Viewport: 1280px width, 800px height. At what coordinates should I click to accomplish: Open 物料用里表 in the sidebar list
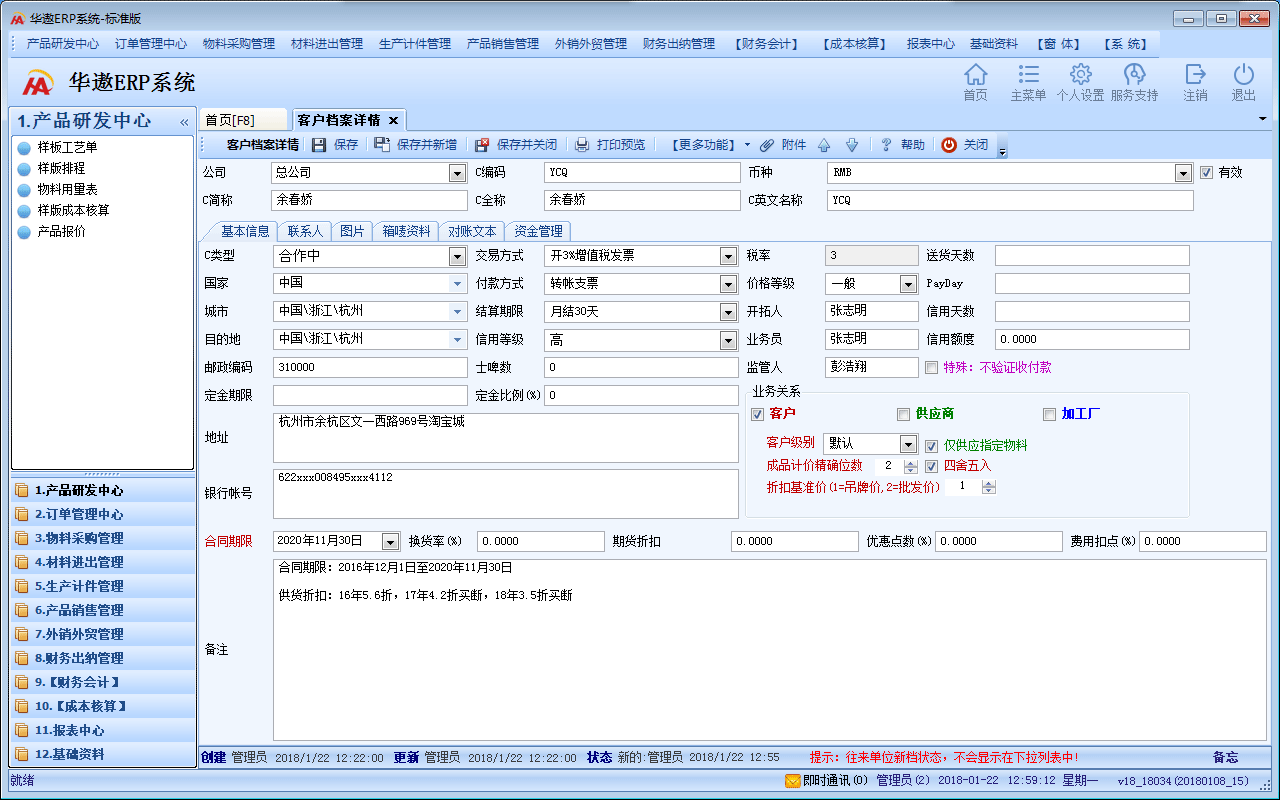67,189
